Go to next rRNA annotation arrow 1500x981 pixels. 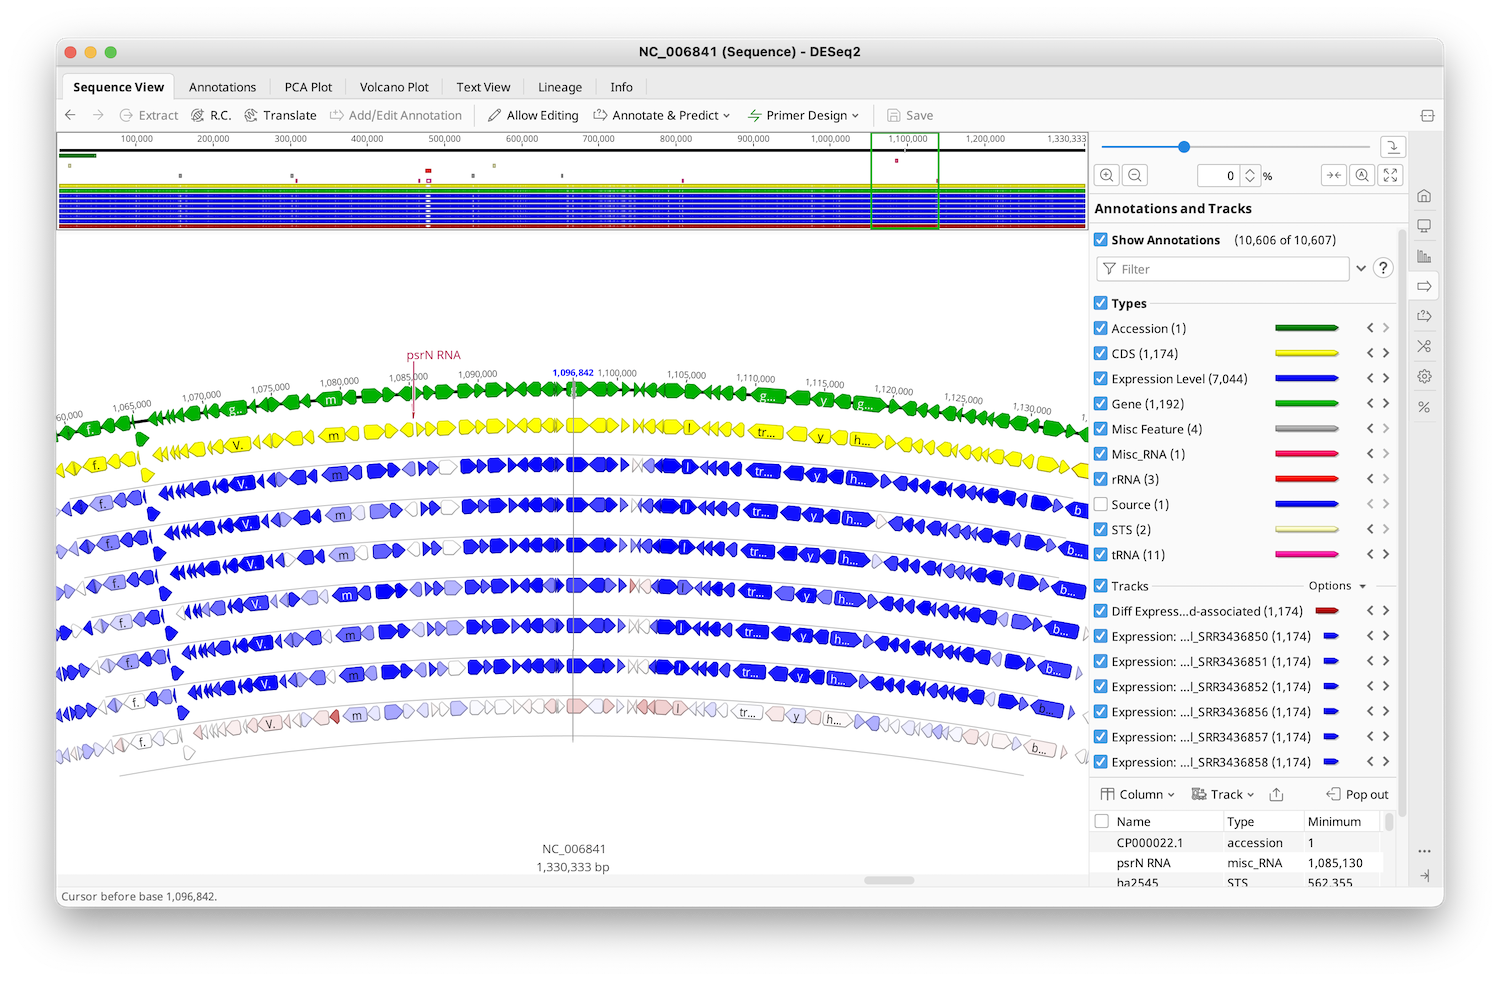tap(1386, 479)
